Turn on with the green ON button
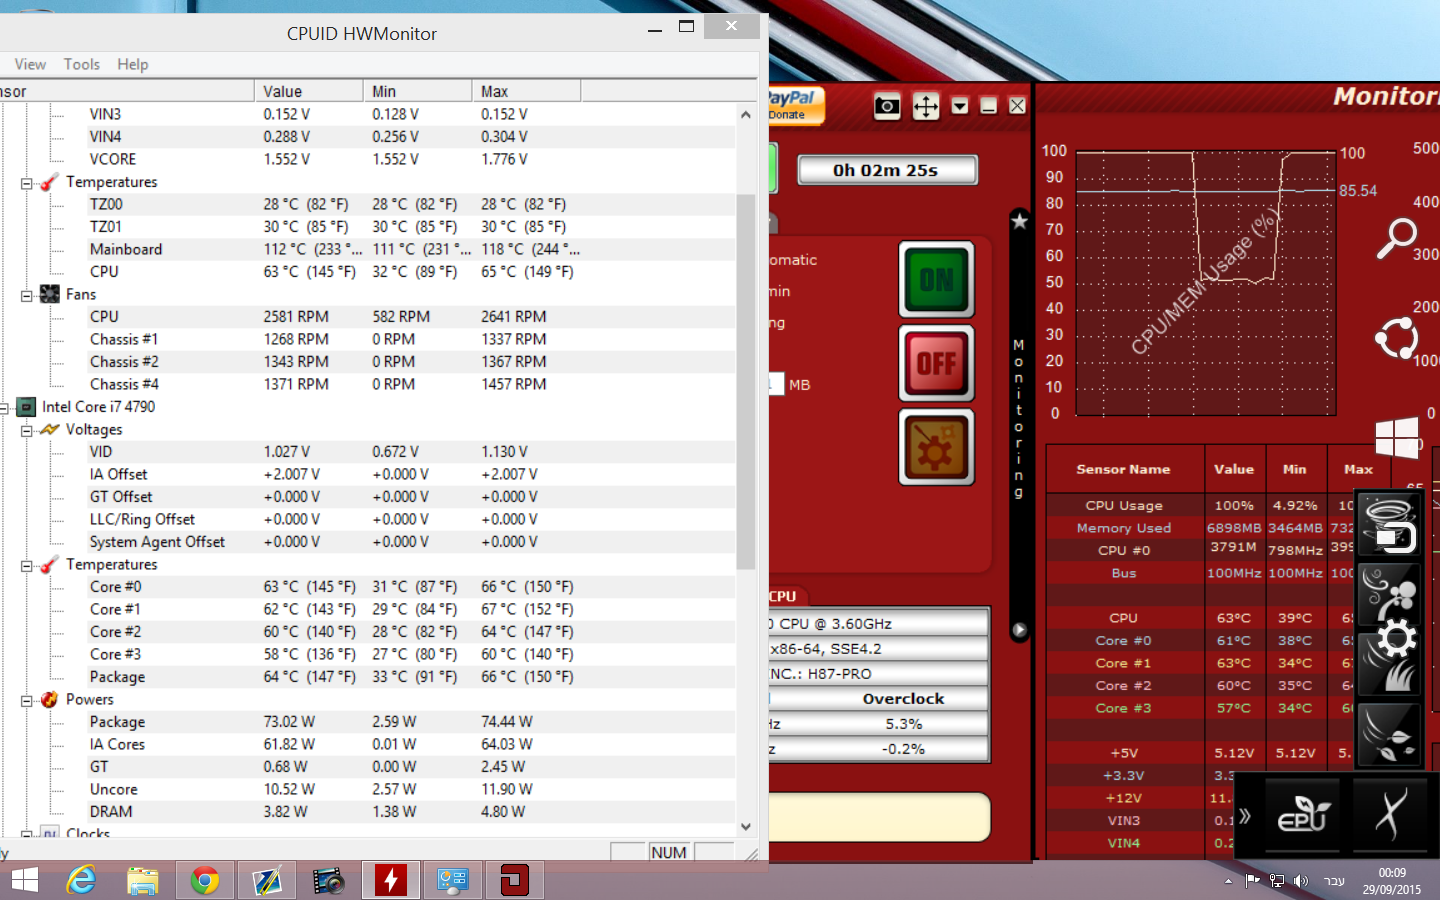Screen dimensions: 1440x900 936,280
